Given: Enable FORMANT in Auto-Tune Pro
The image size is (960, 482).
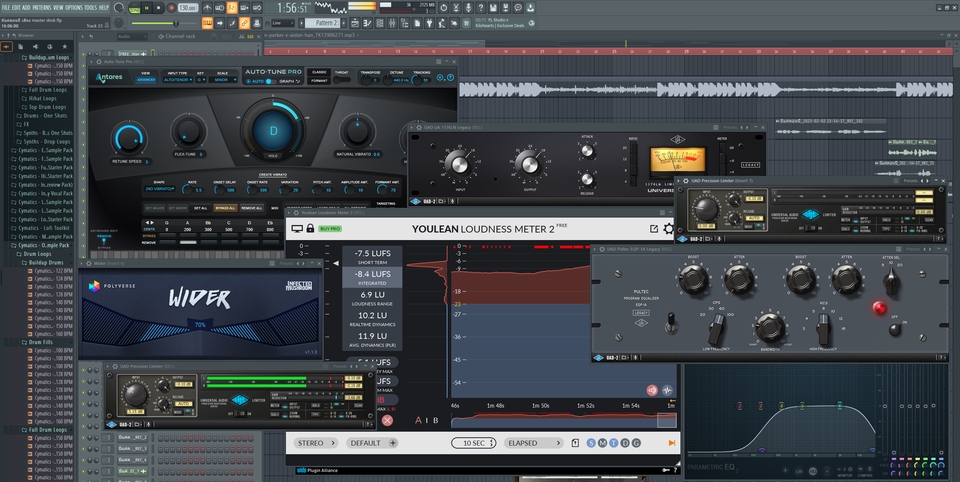Looking at the screenshot, I should (x=319, y=80).
